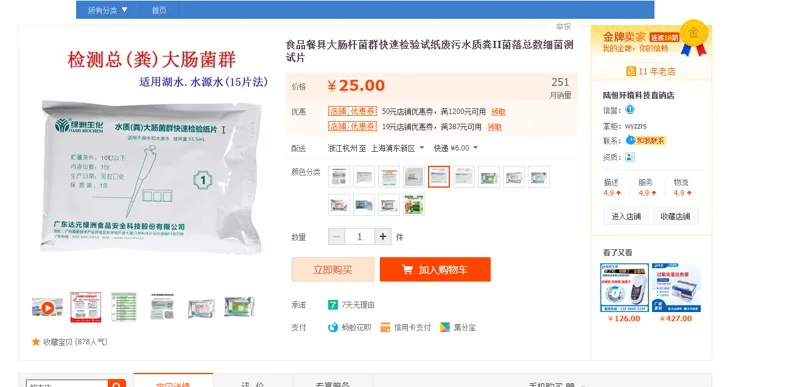Open the 快递 ¥6.00 shipping option dropdown
Screen dimensions: 800x387
[x=456, y=148]
